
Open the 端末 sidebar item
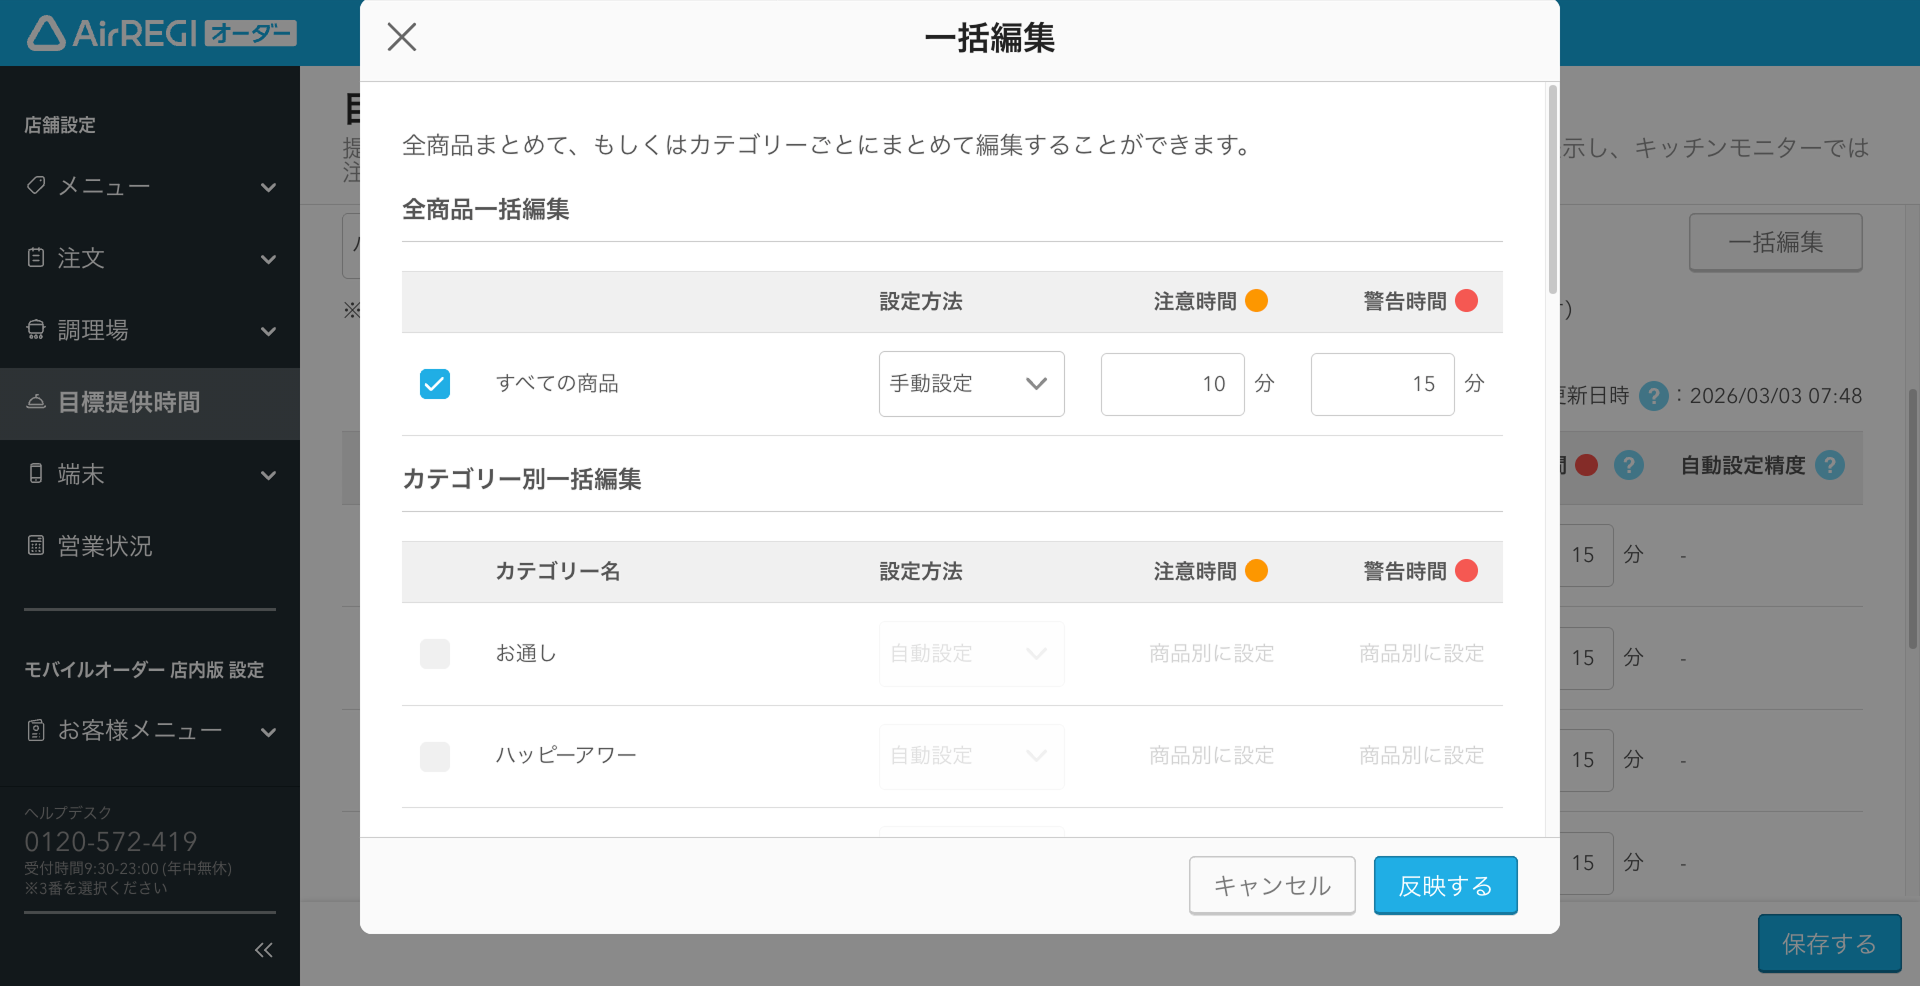[150, 475]
